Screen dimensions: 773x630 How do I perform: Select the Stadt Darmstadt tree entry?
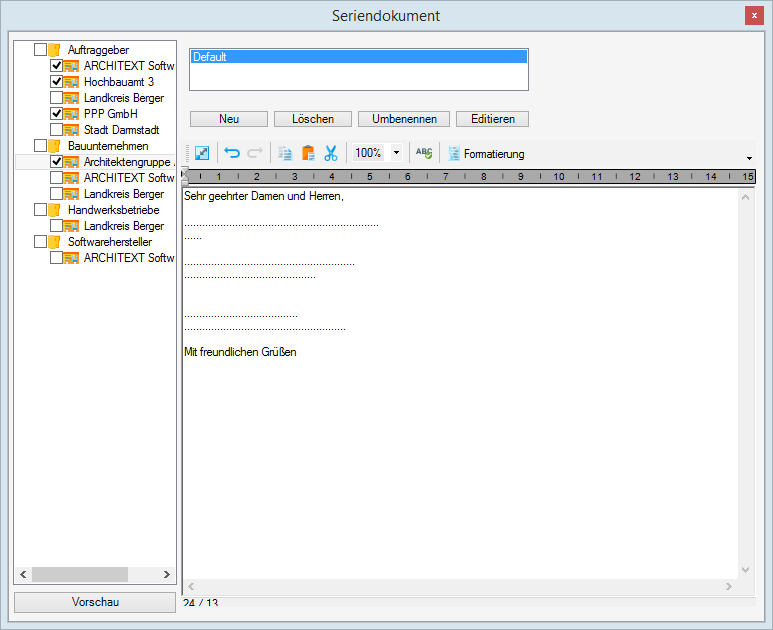(121, 130)
